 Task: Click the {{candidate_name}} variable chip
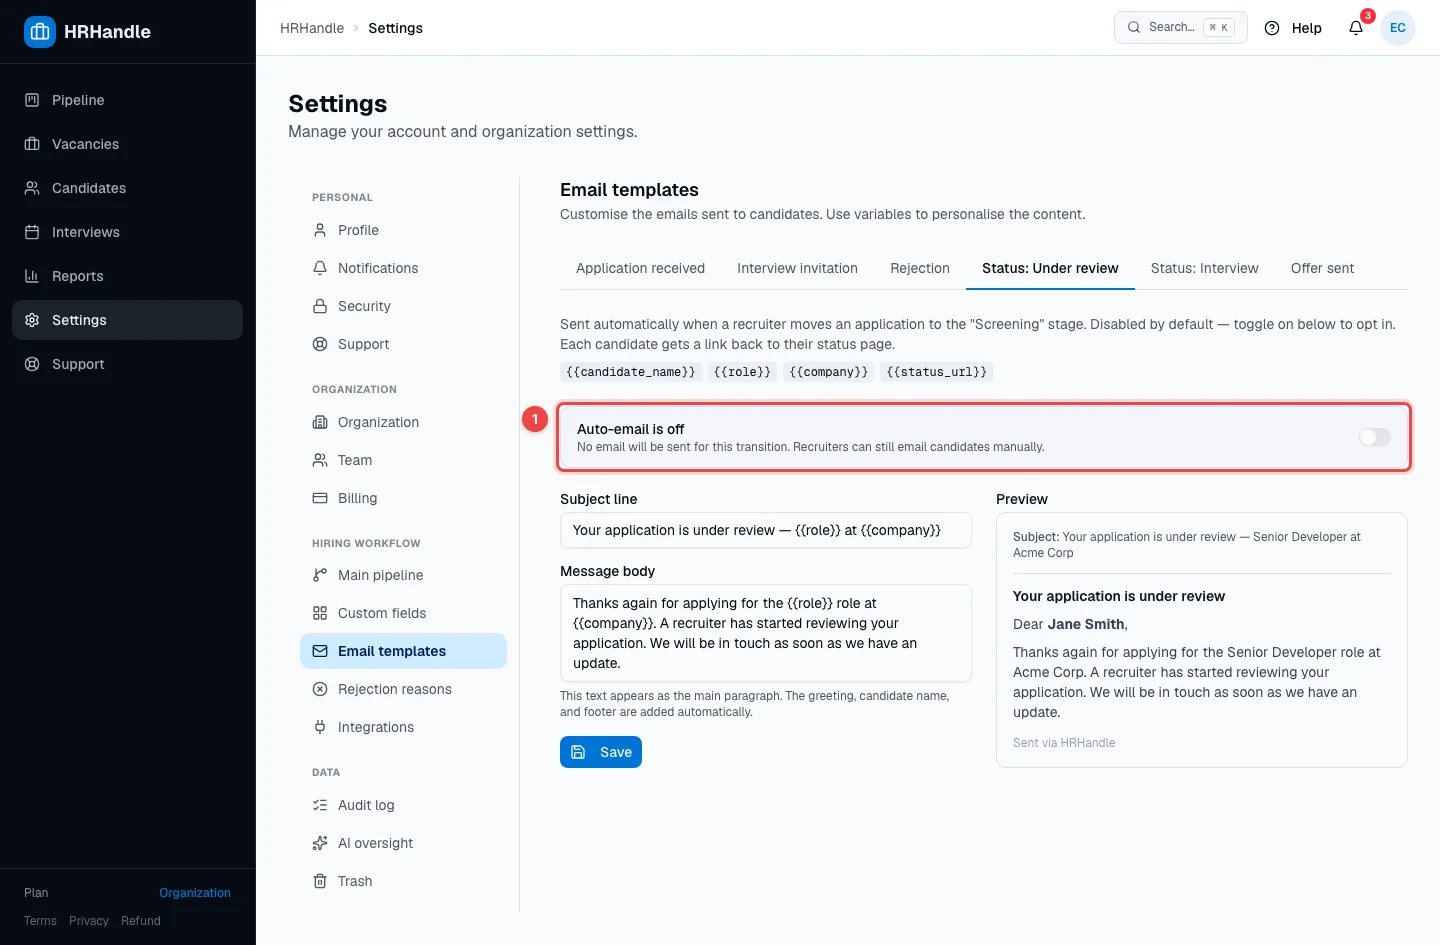[x=631, y=372]
